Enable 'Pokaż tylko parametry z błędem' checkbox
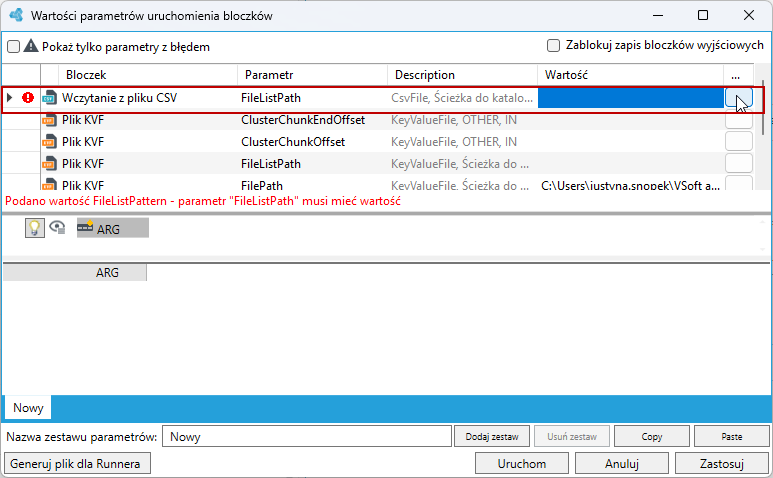Viewport: 773px width, 478px height. click(x=13, y=47)
